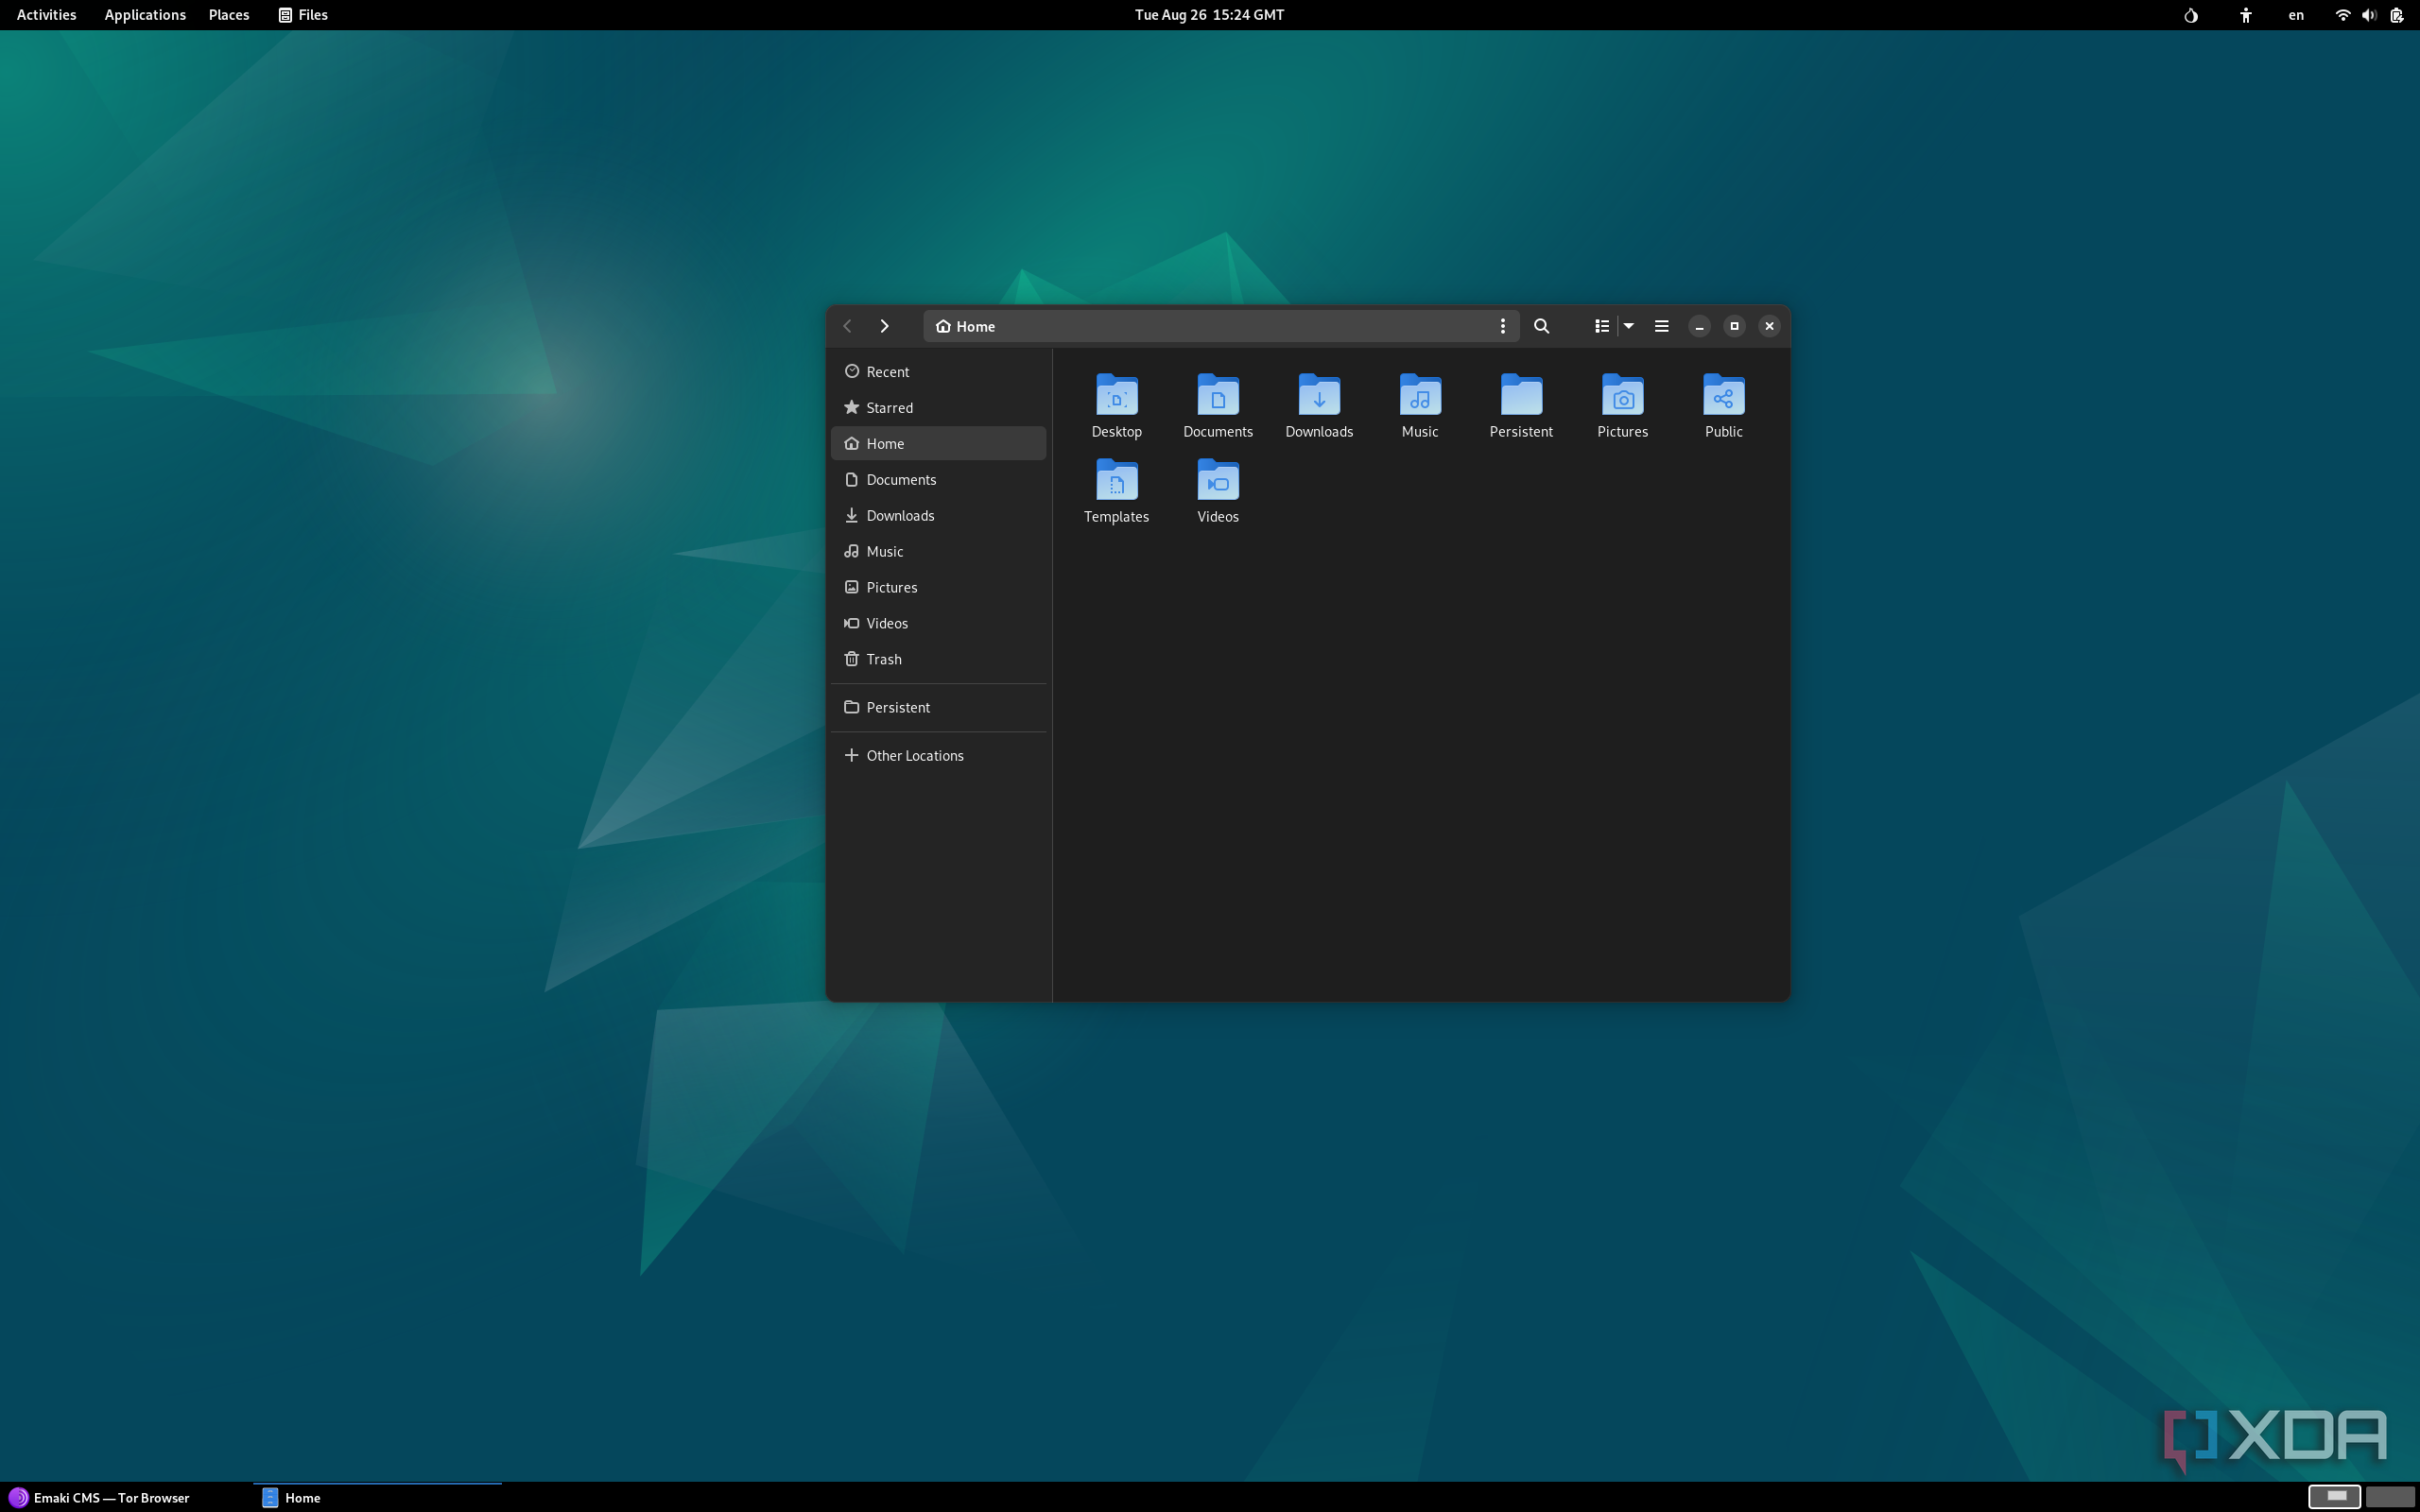Click Other Locations in sidebar
Viewport: 2420px width, 1512px height.
tap(914, 755)
